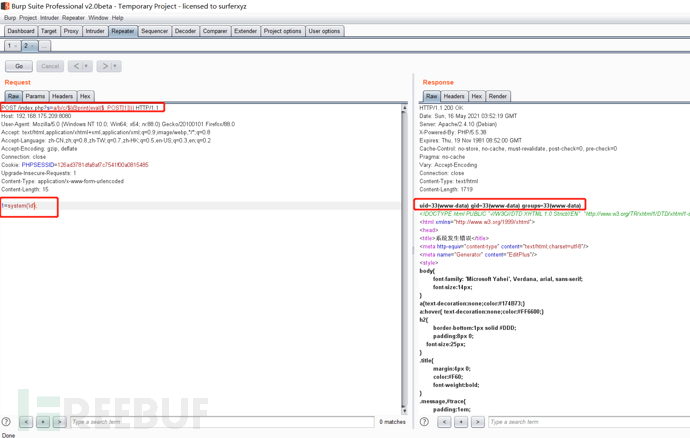Image resolution: width=690 pixels, height=438 pixels.
Task: Click request search previous match button
Action: coord(26,422)
